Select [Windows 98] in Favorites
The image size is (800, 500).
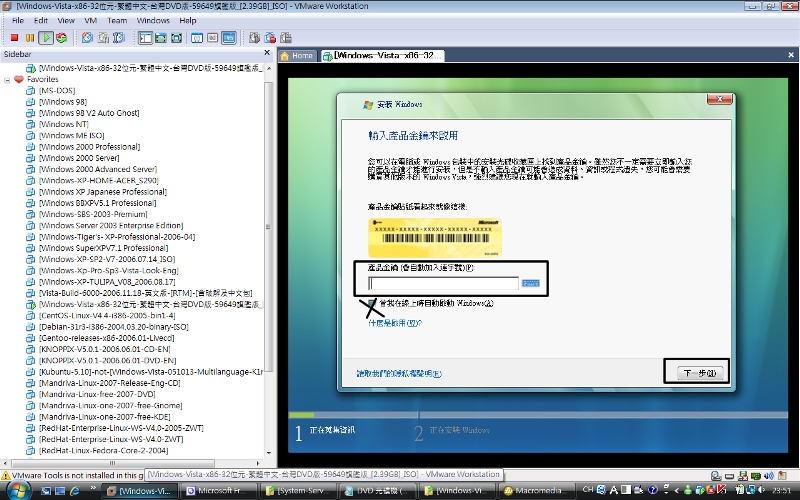pyautogui.click(x=63, y=102)
